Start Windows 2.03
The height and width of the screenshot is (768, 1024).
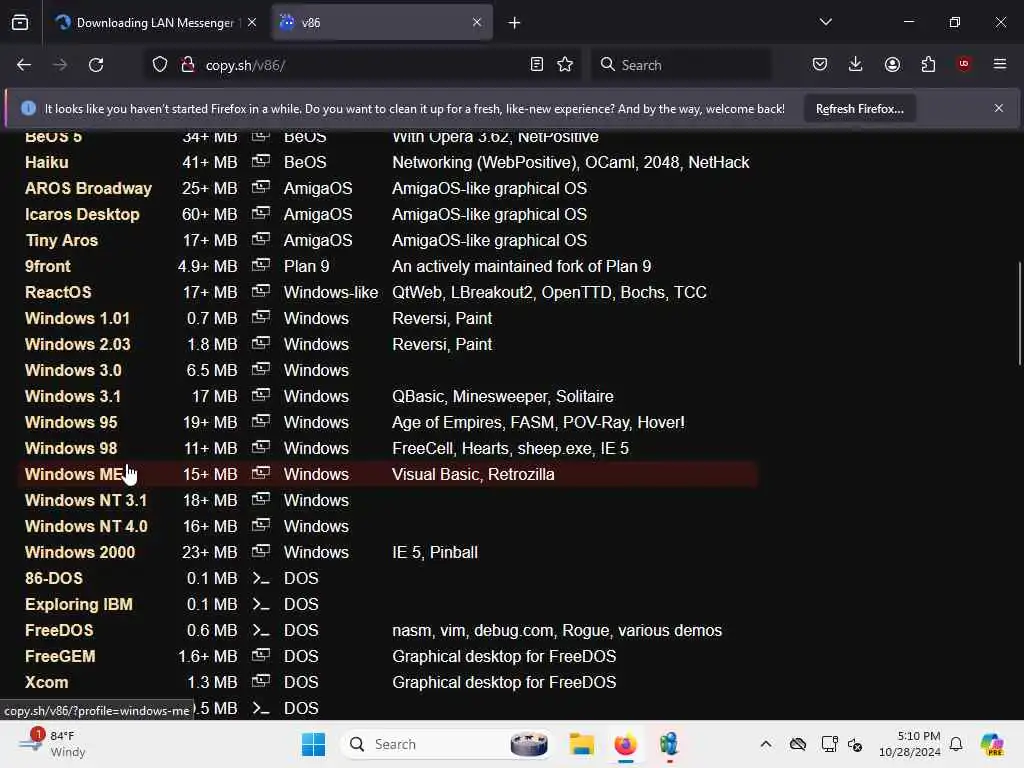coord(78,344)
